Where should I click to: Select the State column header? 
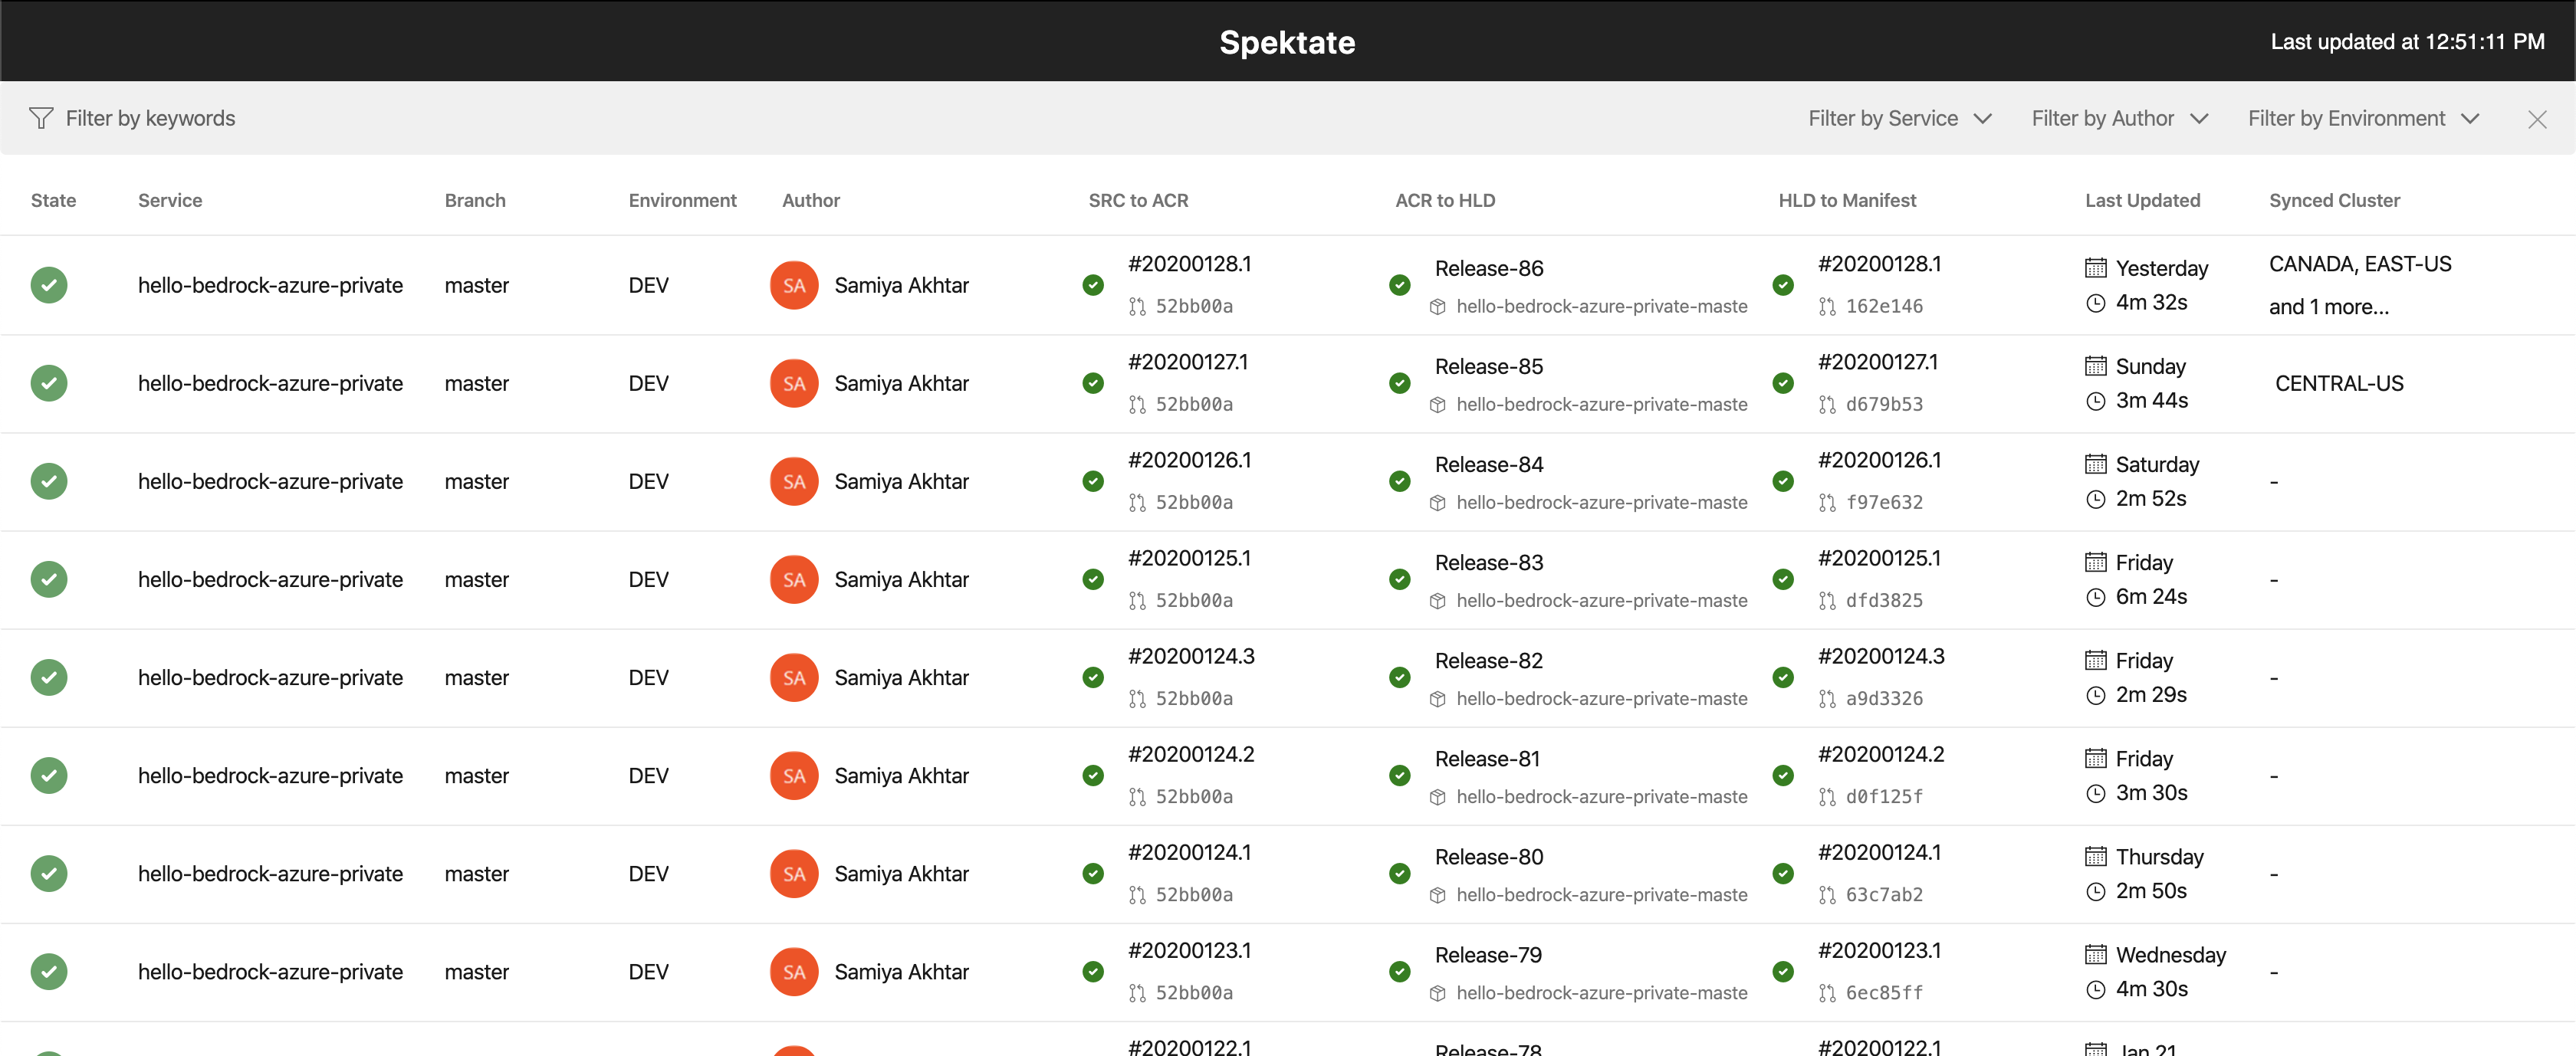[x=53, y=200]
